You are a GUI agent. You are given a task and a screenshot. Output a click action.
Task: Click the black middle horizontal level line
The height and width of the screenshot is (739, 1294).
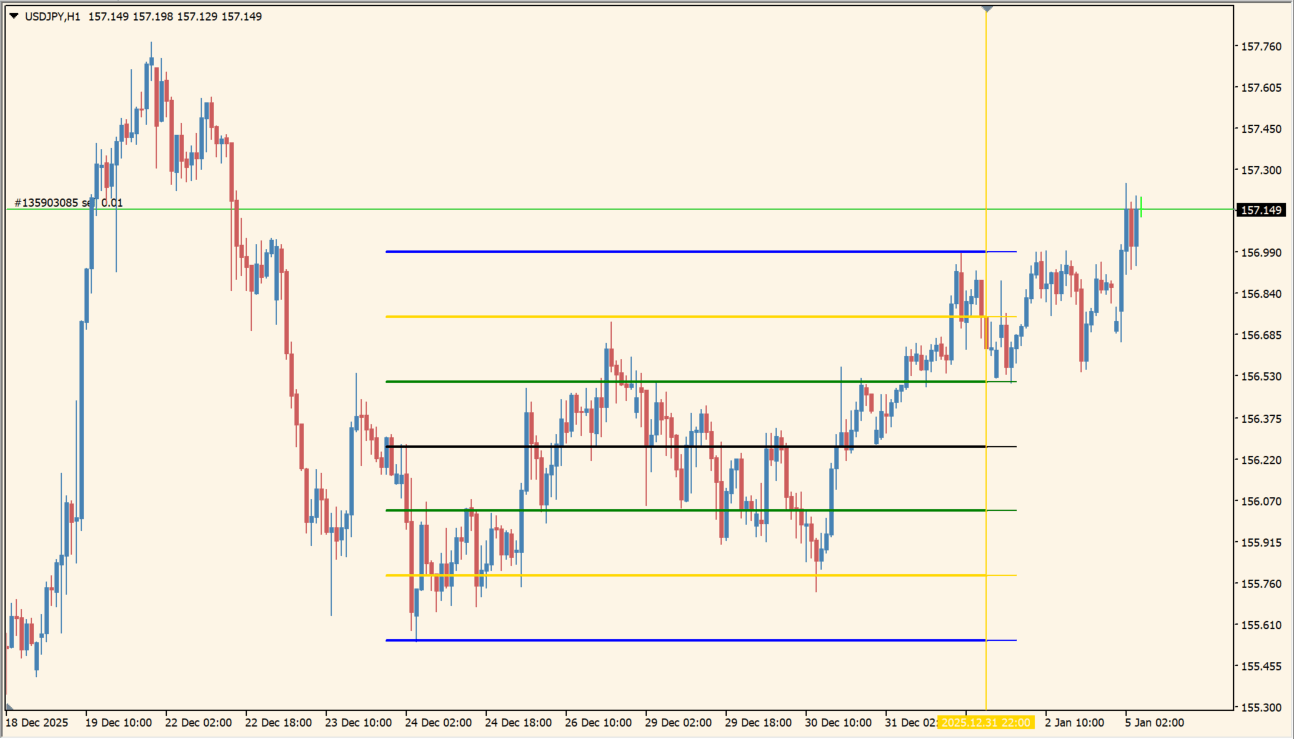click(680, 446)
